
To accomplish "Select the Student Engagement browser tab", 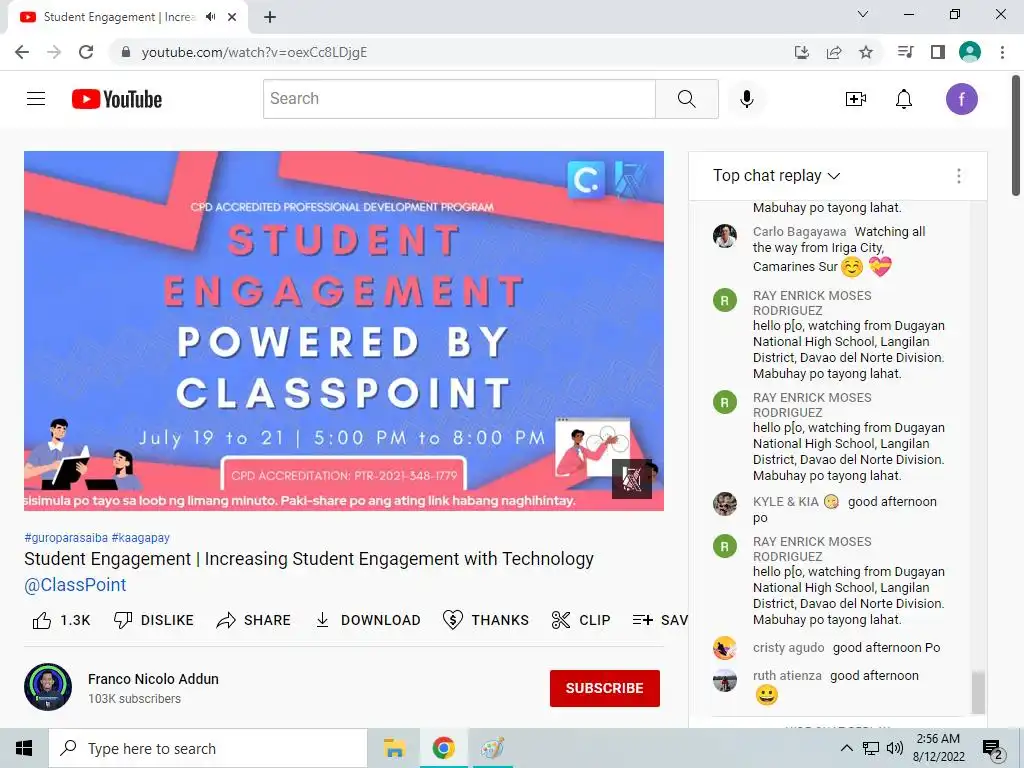I will (119, 17).
